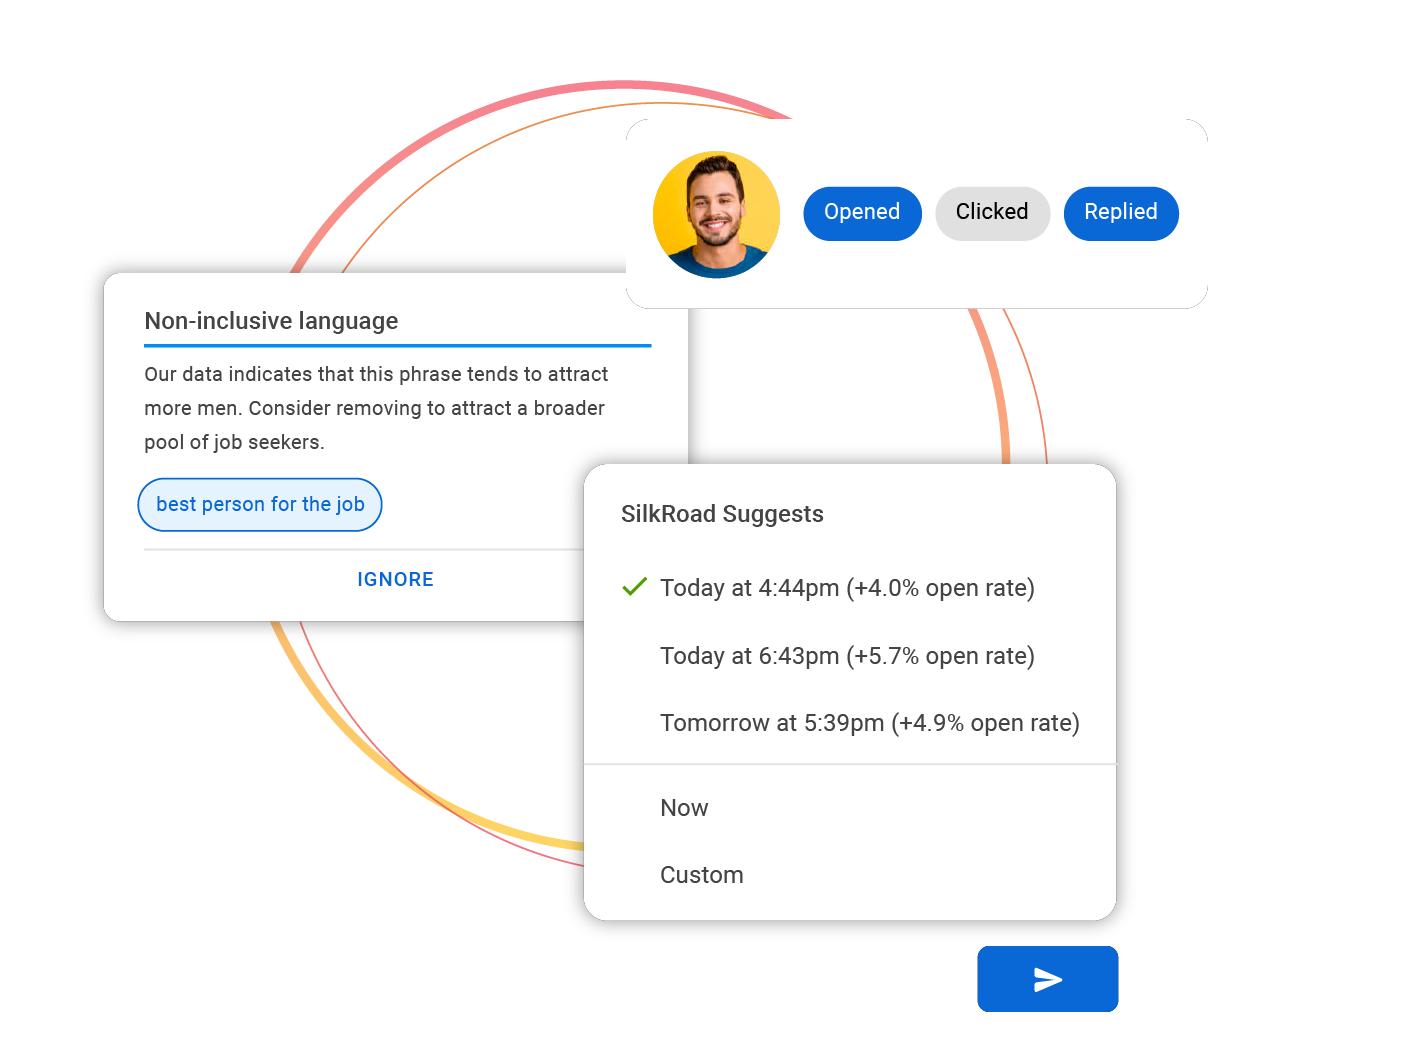
Task: Click the blue send icon
Action: click(1047, 979)
